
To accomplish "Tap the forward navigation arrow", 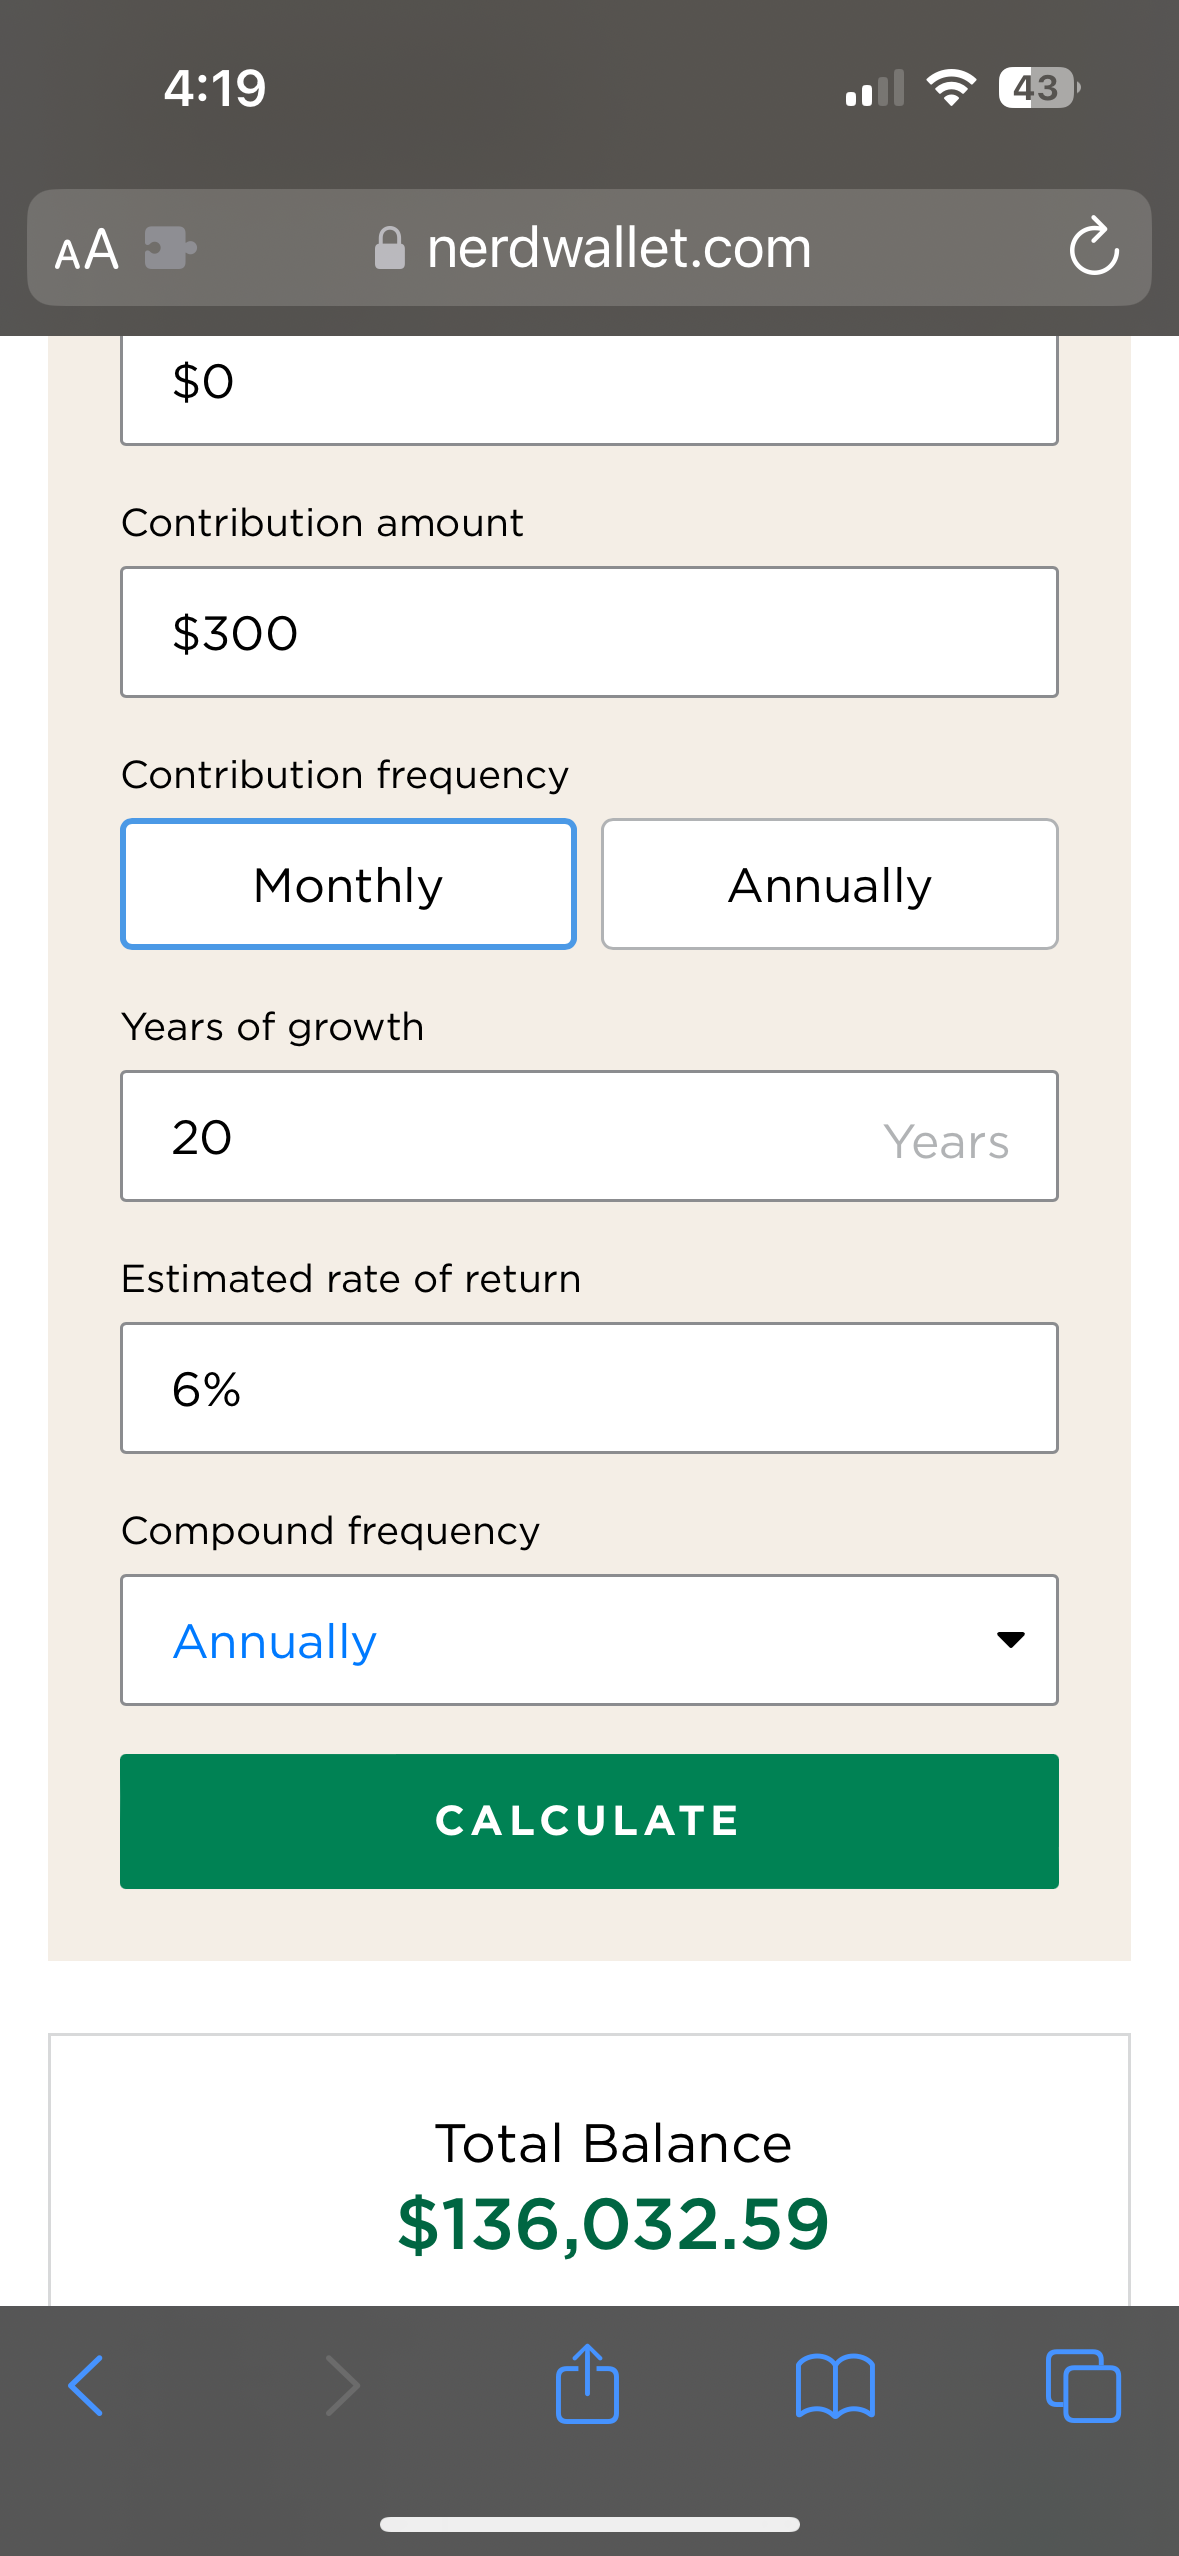I will pyautogui.click(x=342, y=2385).
